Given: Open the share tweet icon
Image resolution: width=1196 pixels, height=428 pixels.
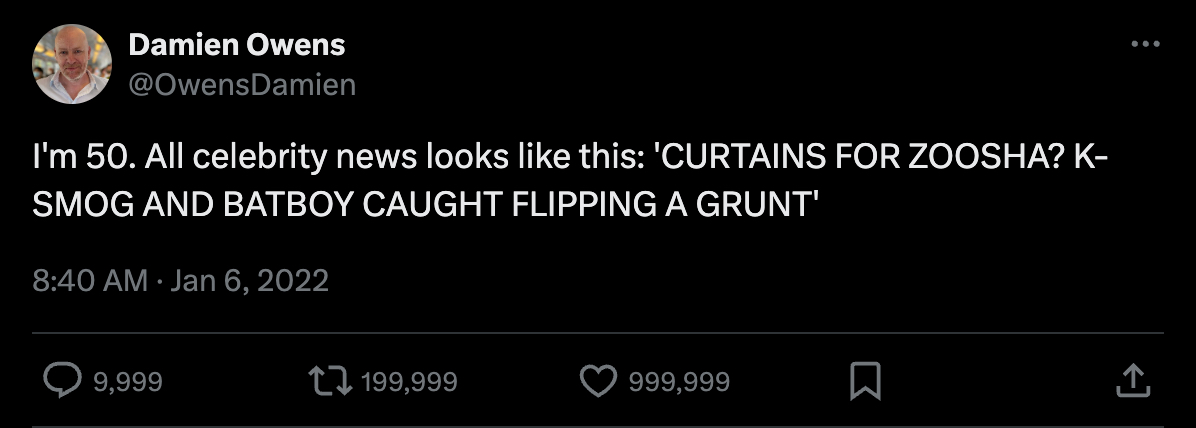Looking at the screenshot, I should (1130, 381).
